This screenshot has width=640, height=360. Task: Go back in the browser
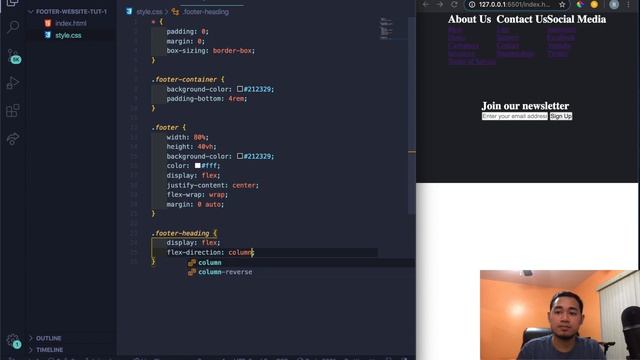click(426, 4)
